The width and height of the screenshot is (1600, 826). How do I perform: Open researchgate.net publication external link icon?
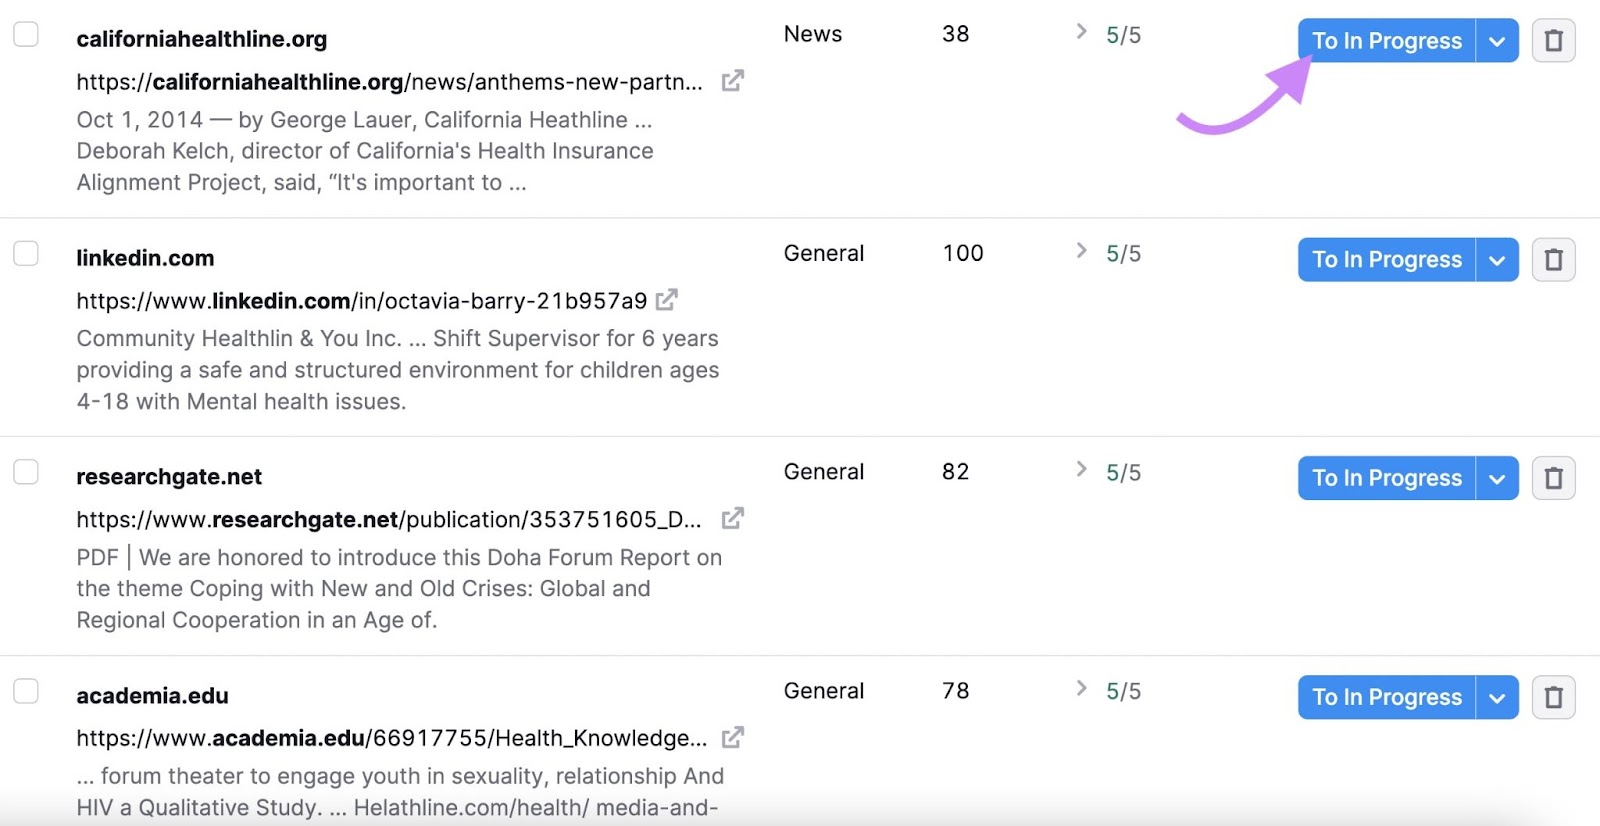click(x=732, y=519)
